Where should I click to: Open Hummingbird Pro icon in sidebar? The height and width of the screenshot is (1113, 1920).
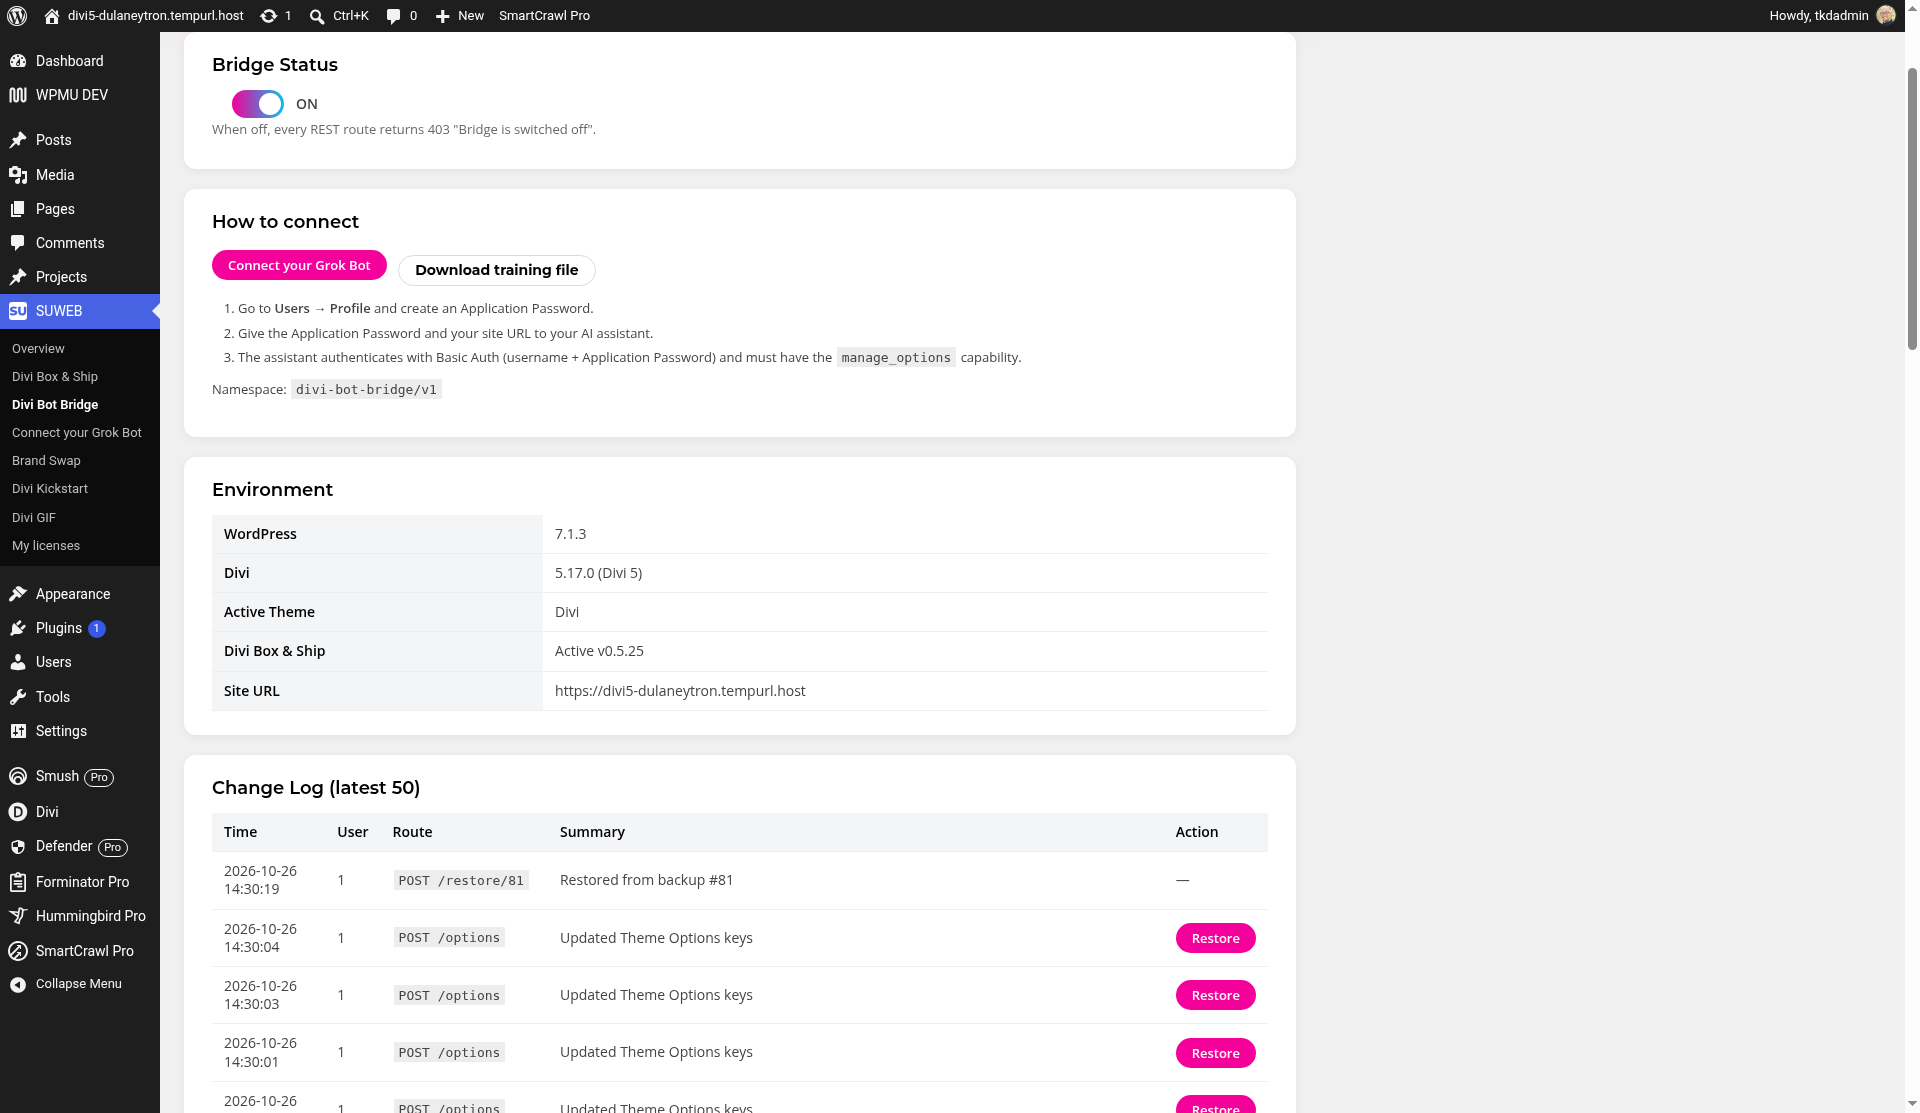click(18, 916)
